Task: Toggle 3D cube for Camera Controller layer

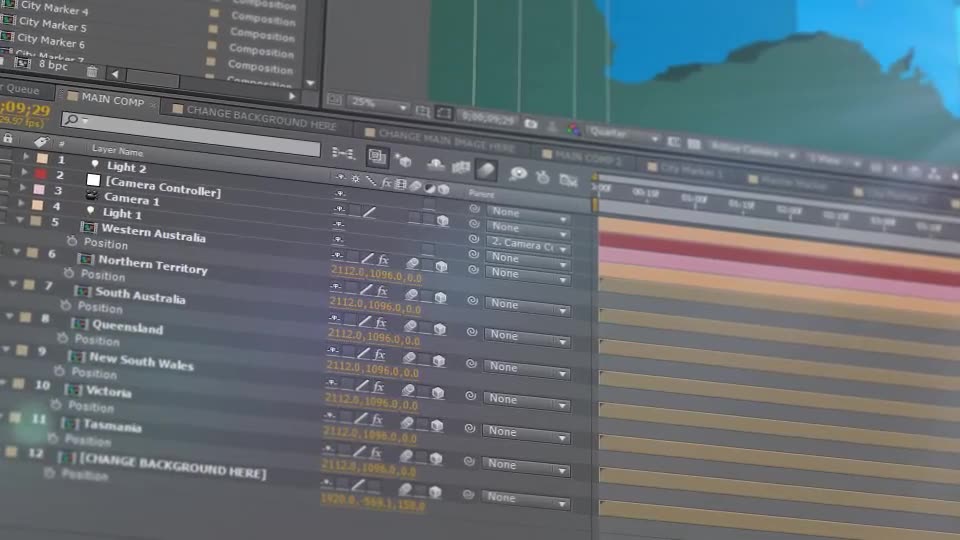Action: point(443,220)
